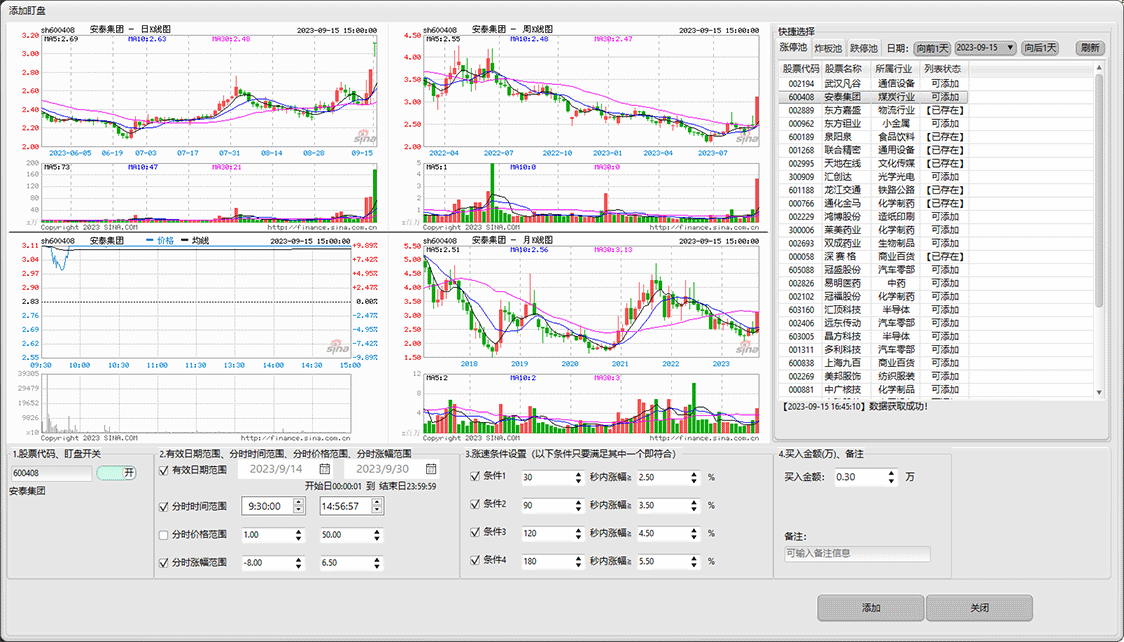
Task: Decrease the 14:56:57 end time
Action: (x=376, y=510)
